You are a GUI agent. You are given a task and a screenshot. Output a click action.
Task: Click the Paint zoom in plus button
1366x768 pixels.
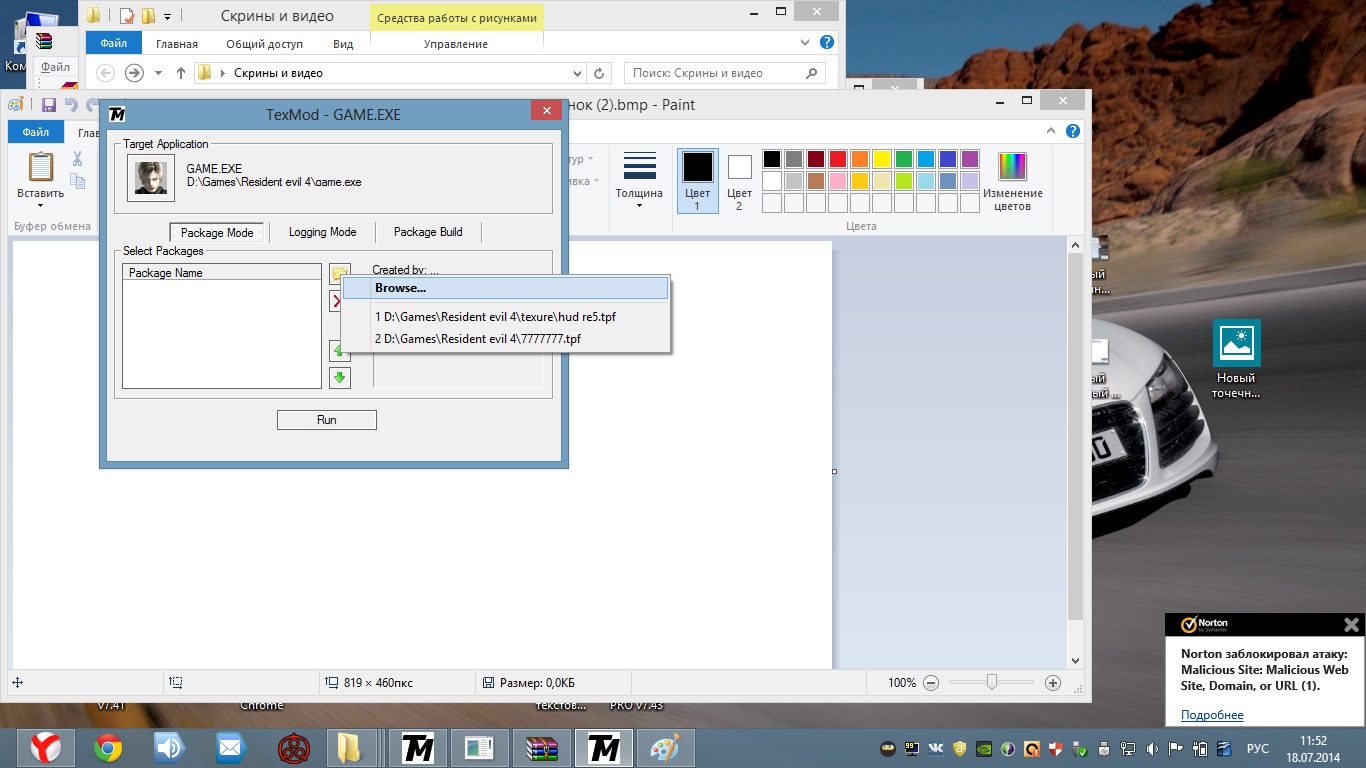click(1052, 683)
